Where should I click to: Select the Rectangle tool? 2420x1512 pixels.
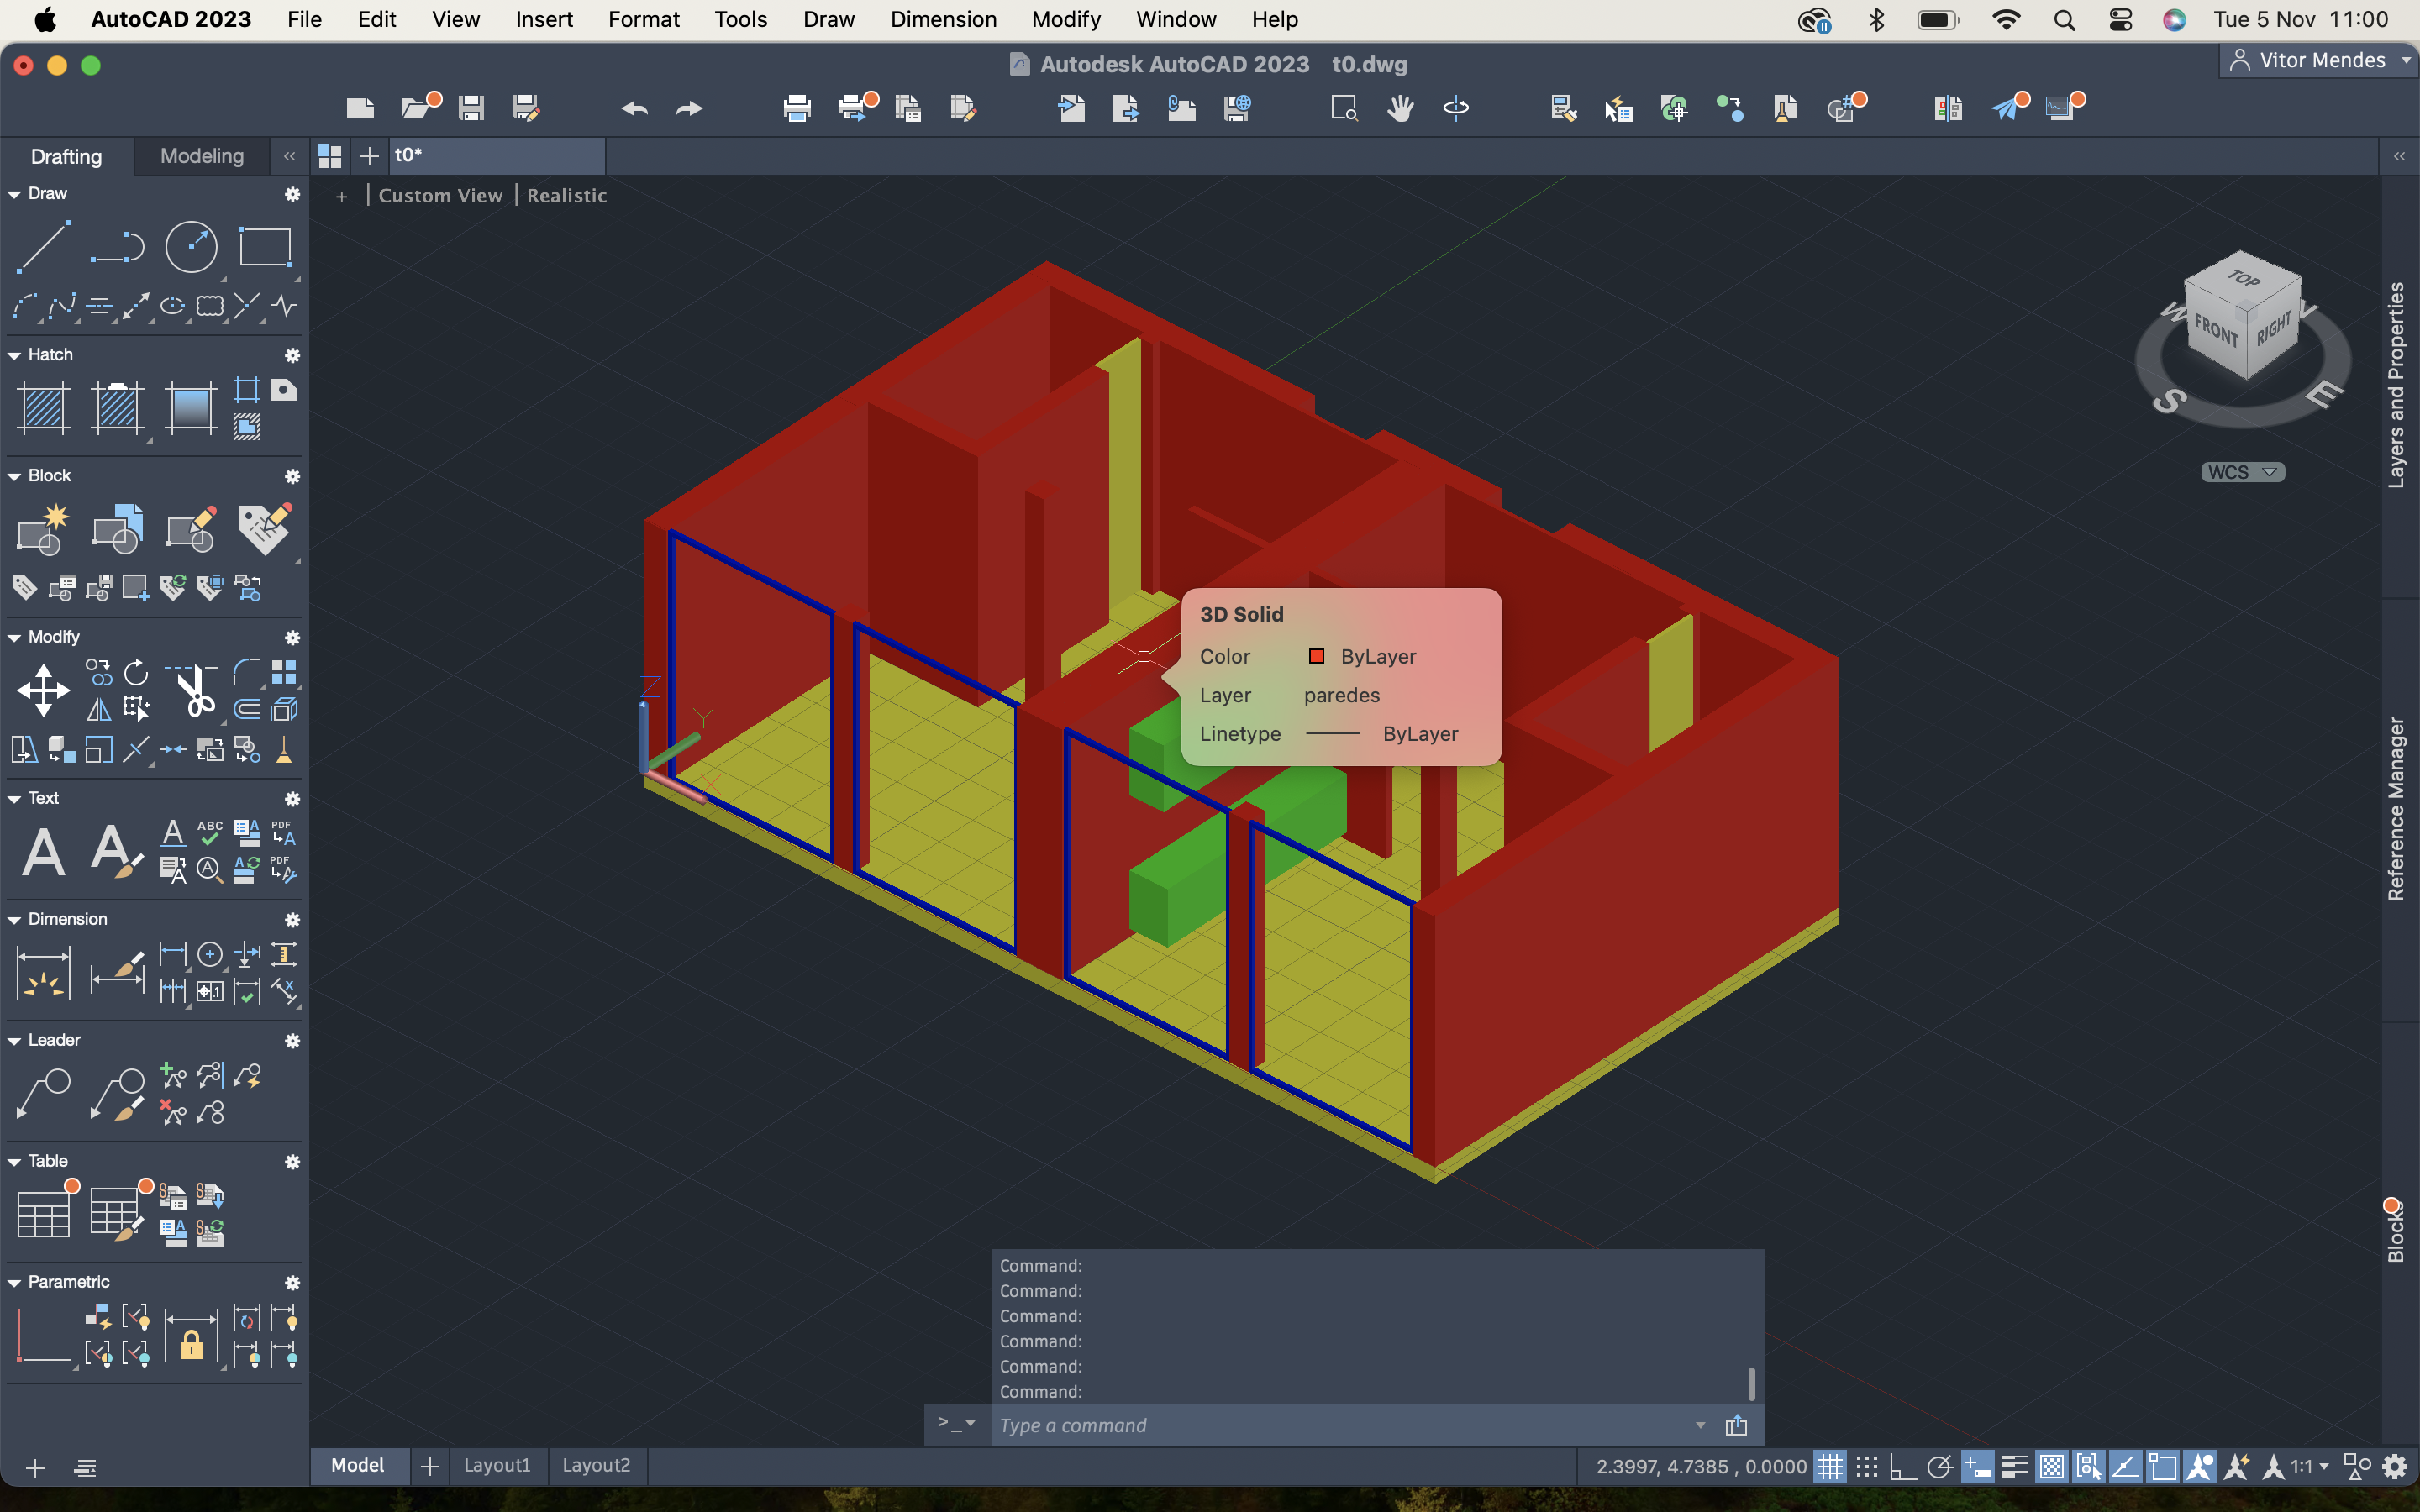pos(265,246)
